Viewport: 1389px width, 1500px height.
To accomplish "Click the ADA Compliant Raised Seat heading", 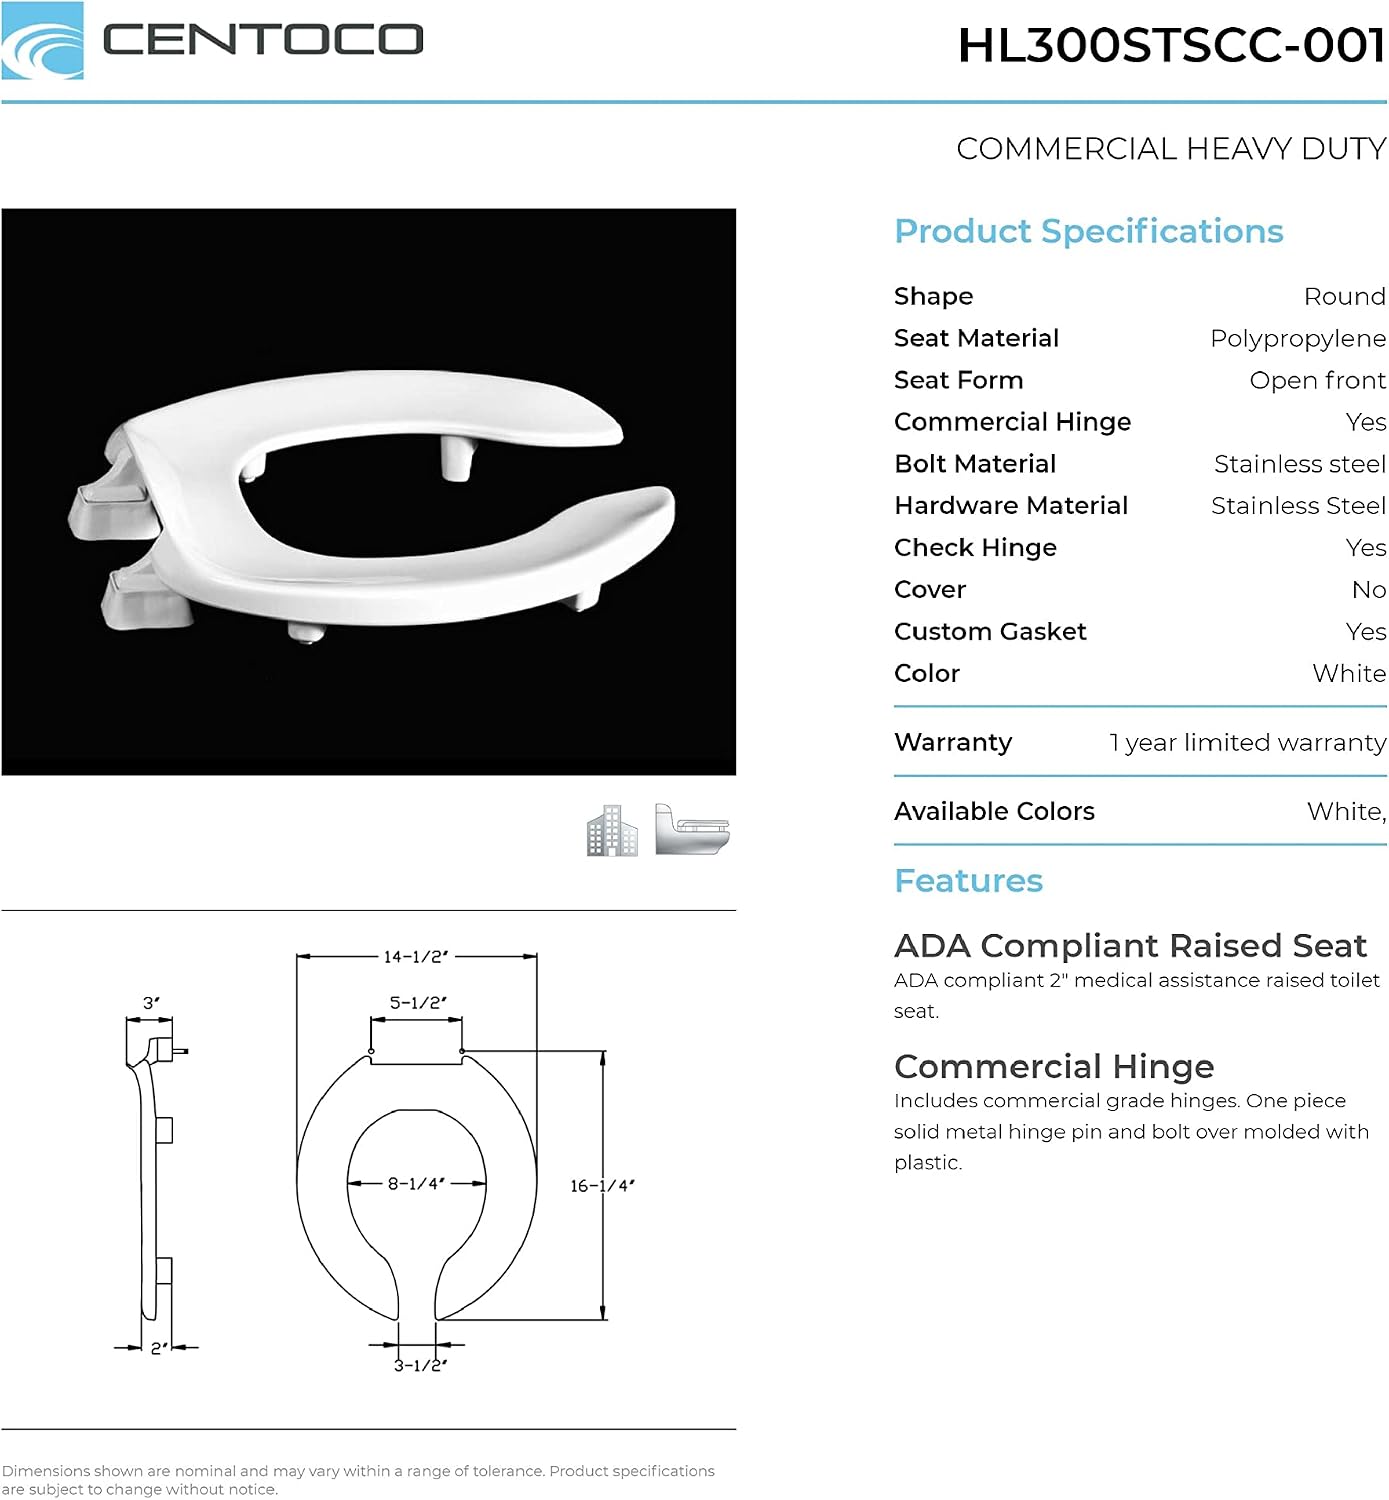I will (1130, 946).
